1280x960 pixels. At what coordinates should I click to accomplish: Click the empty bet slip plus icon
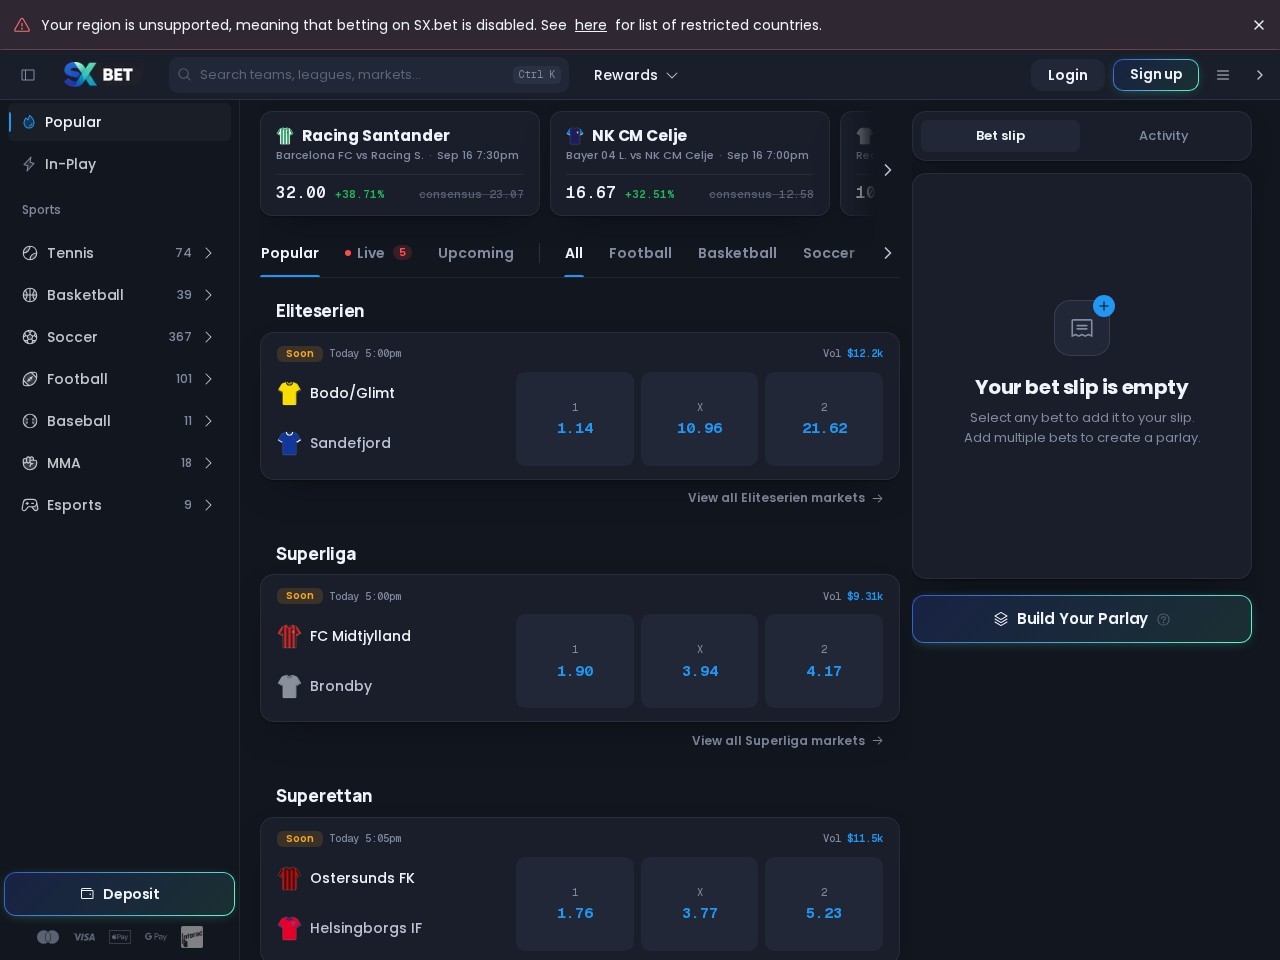pos(1104,306)
